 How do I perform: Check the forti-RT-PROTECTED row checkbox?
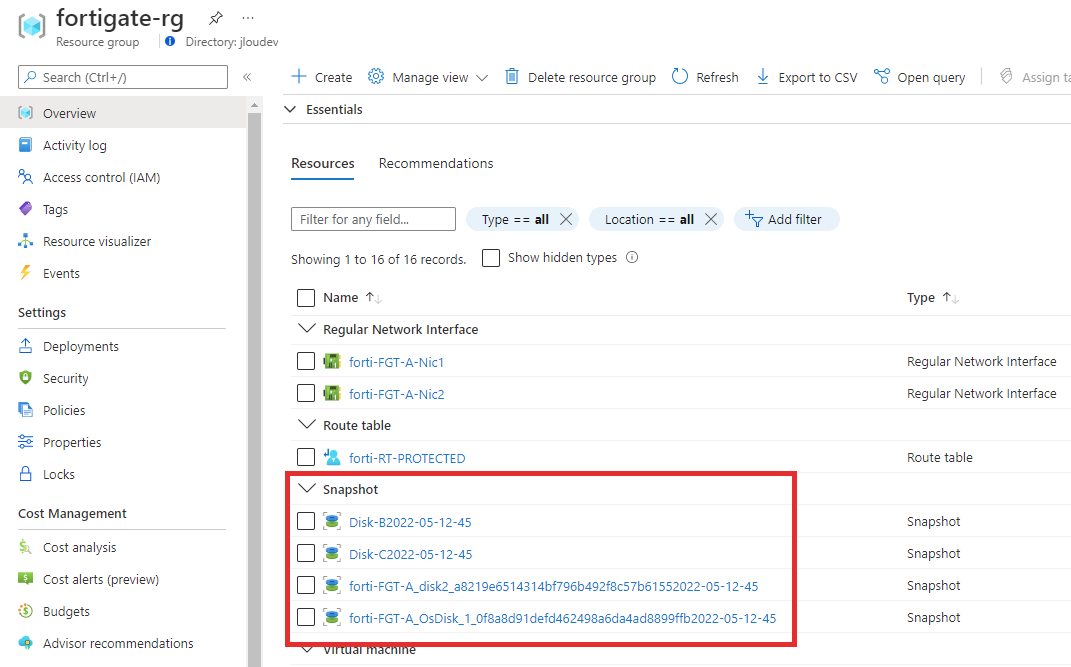coord(306,457)
